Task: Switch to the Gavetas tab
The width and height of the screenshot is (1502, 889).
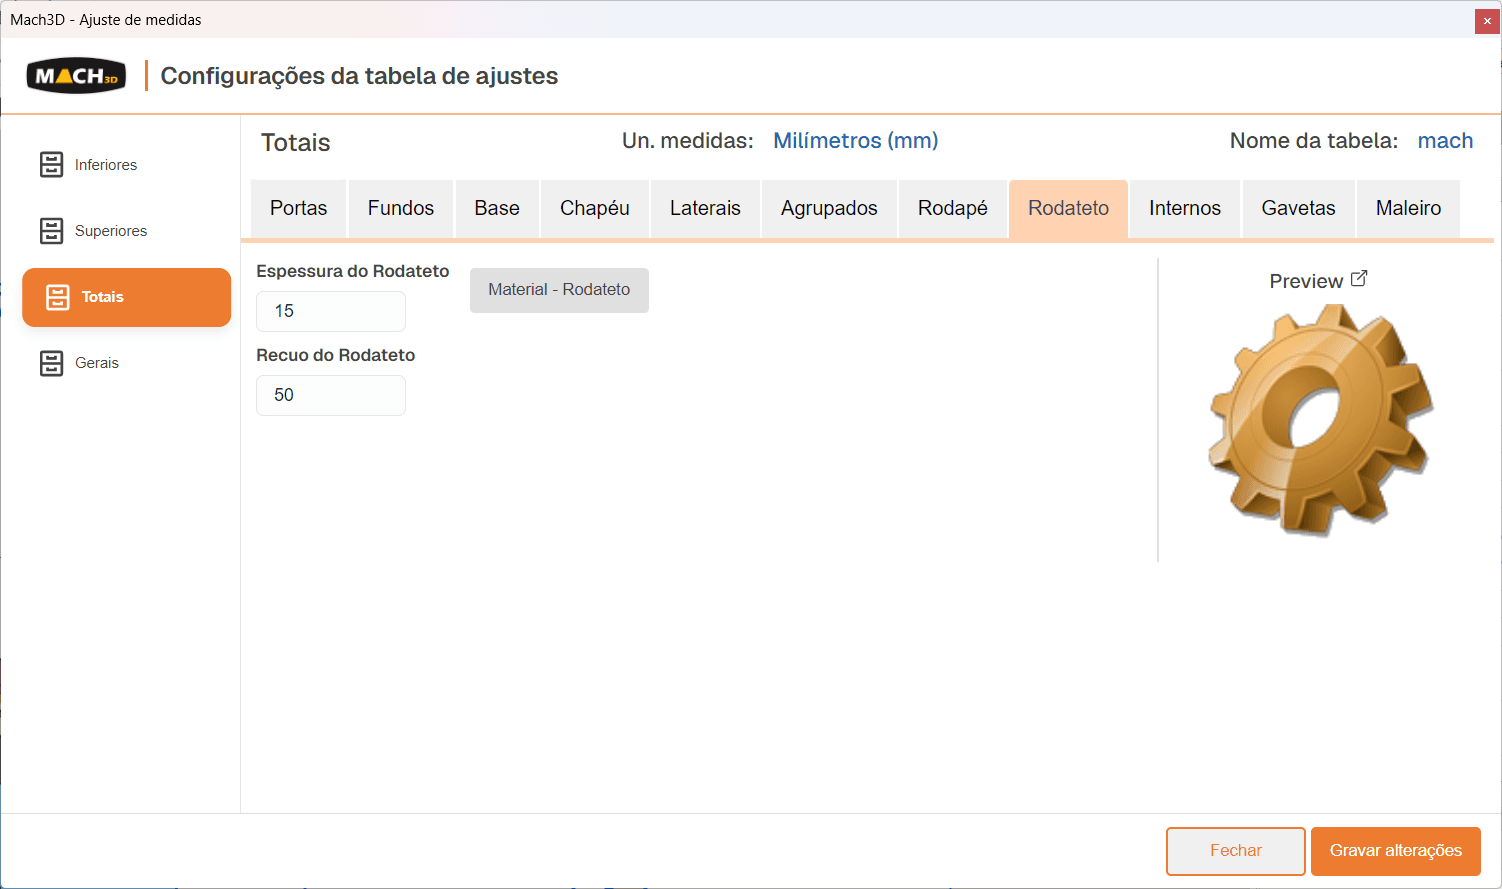Action: coord(1299,208)
